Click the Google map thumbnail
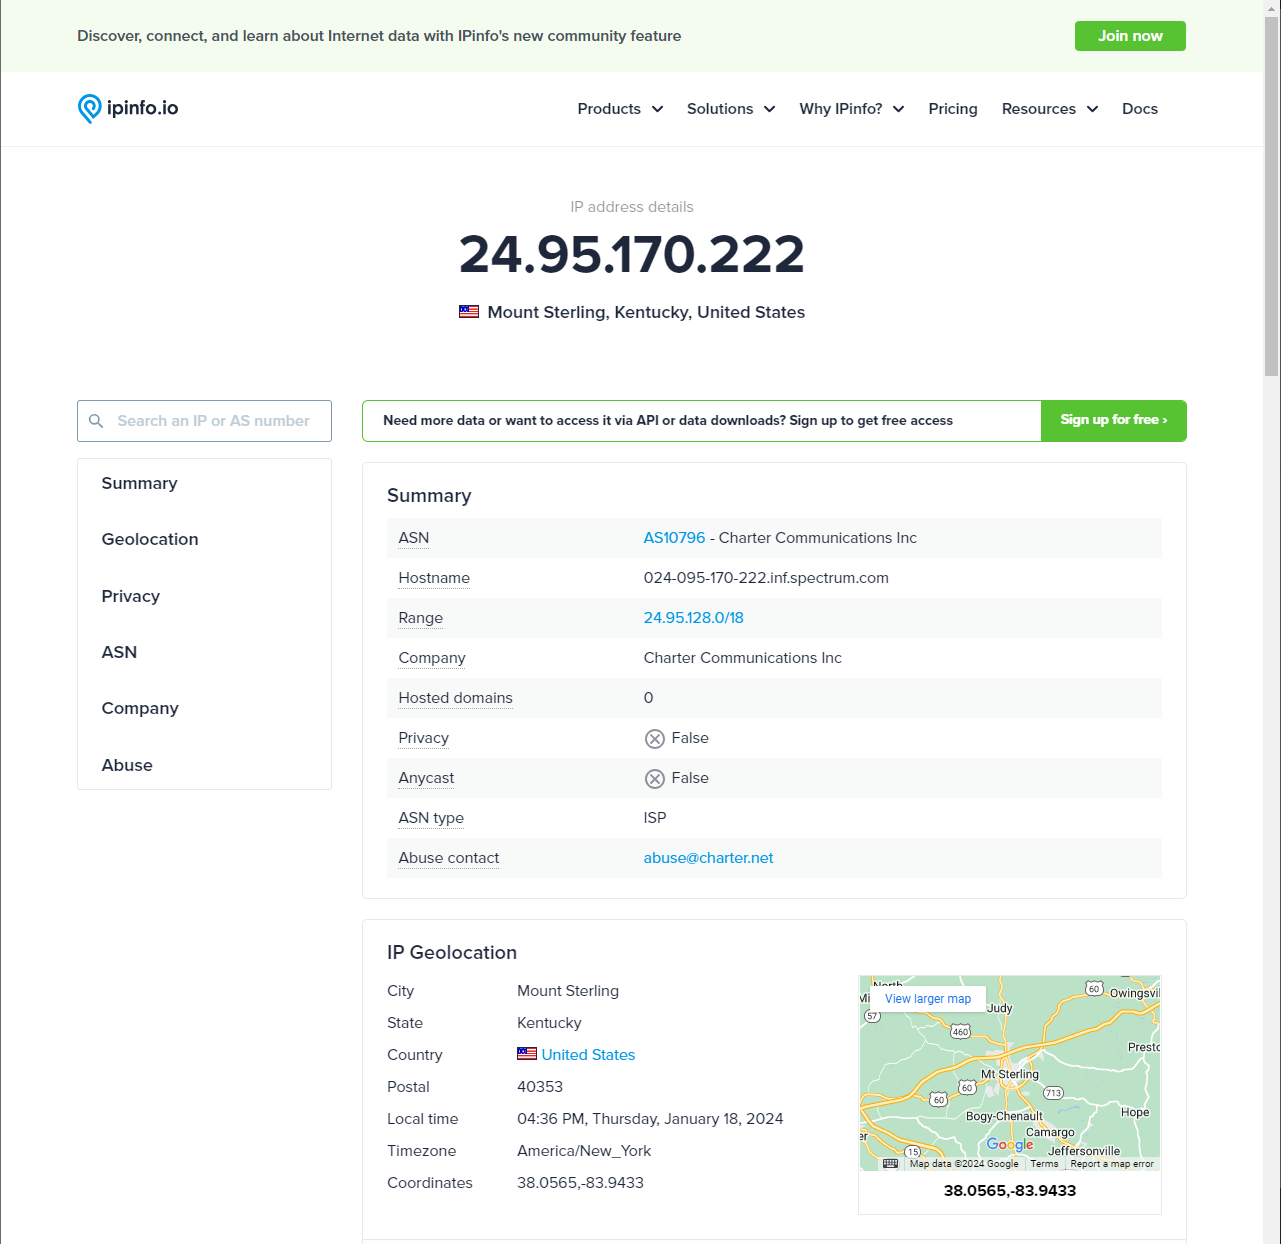Image resolution: width=1281 pixels, height=1244 pixels. coord(1010,1073)
